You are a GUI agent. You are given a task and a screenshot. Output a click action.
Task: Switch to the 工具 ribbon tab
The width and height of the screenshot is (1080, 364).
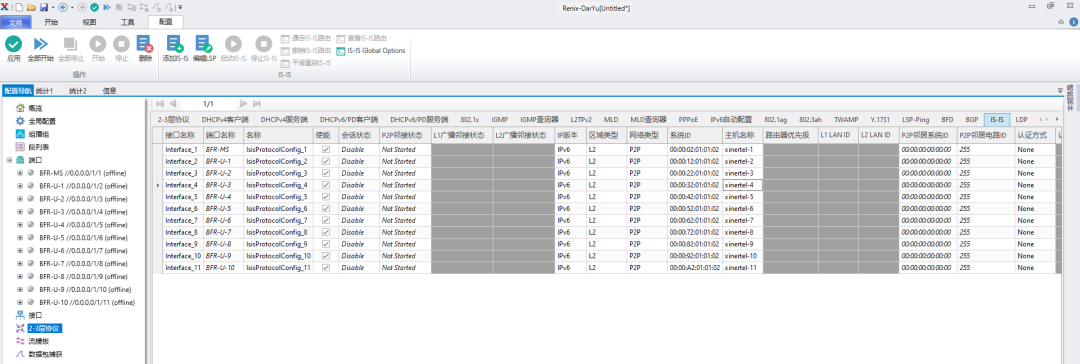click(x=128, y=22)
